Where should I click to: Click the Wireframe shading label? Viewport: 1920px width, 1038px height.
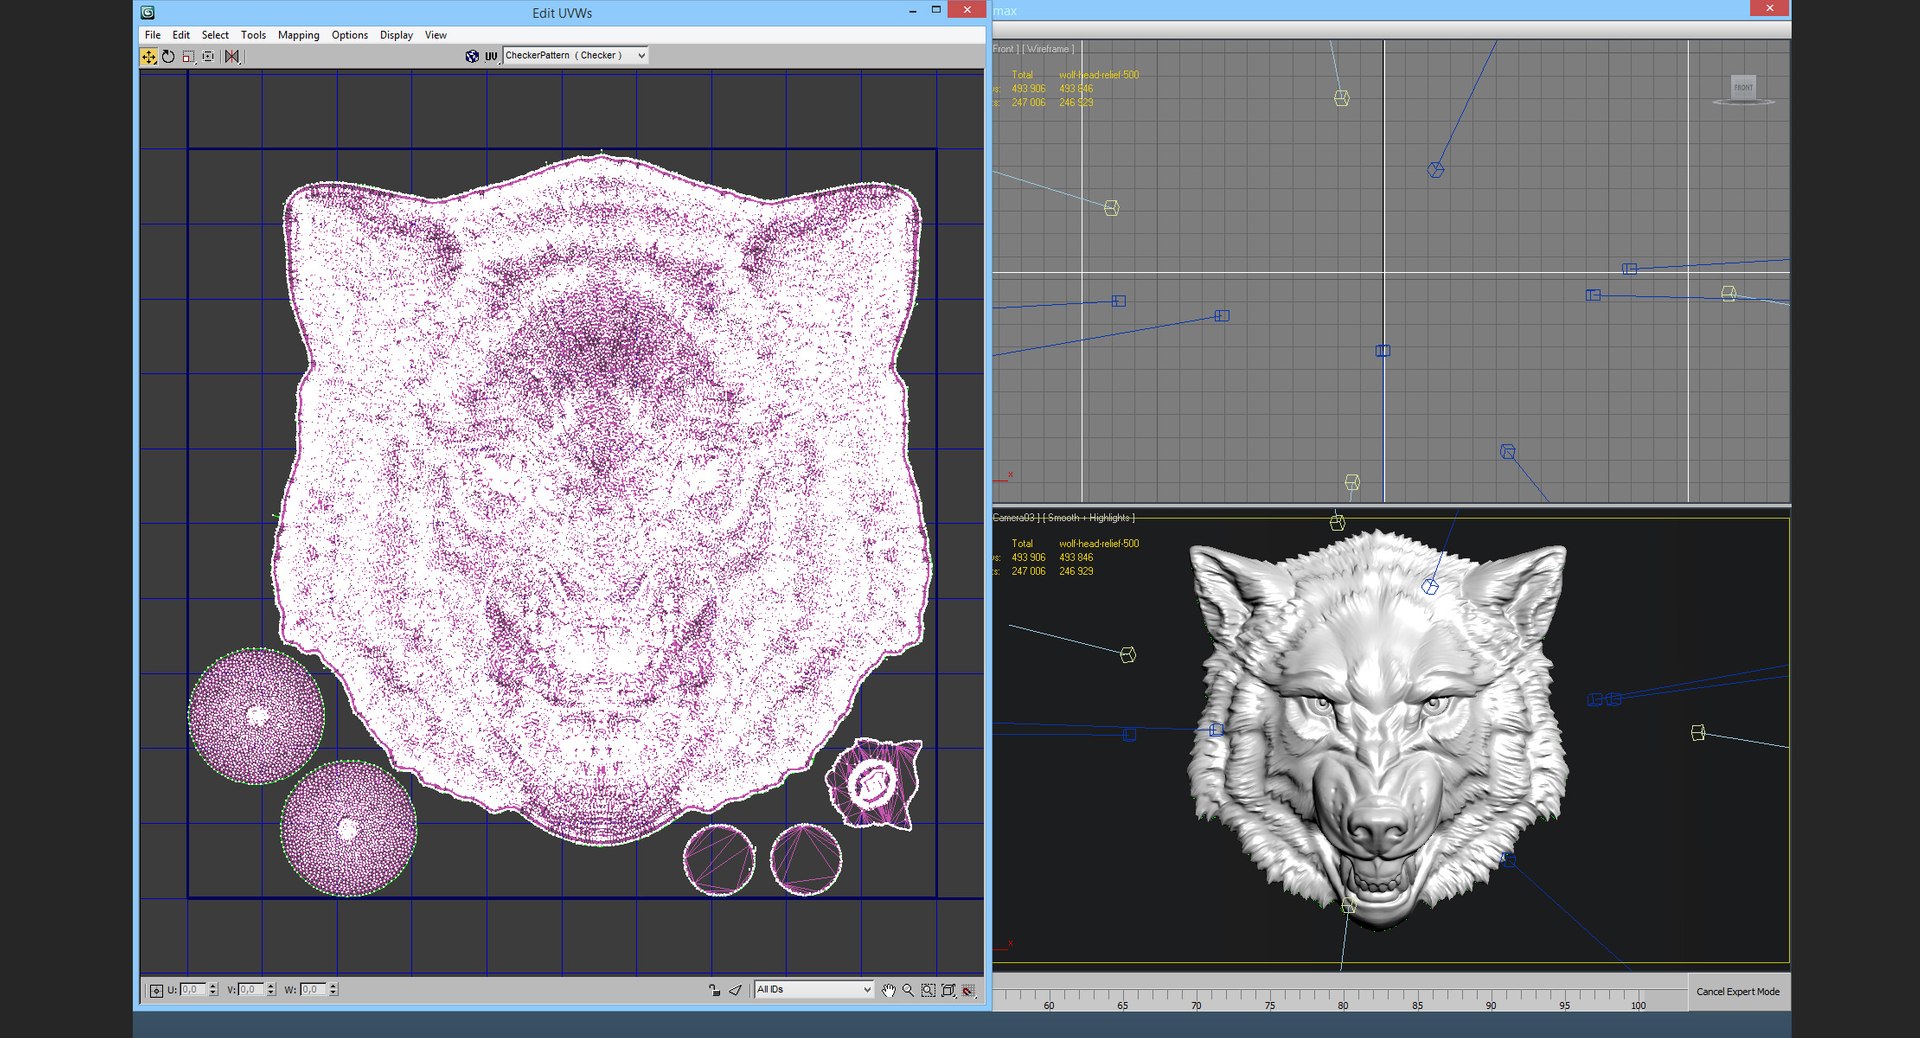pos(1047,49)
